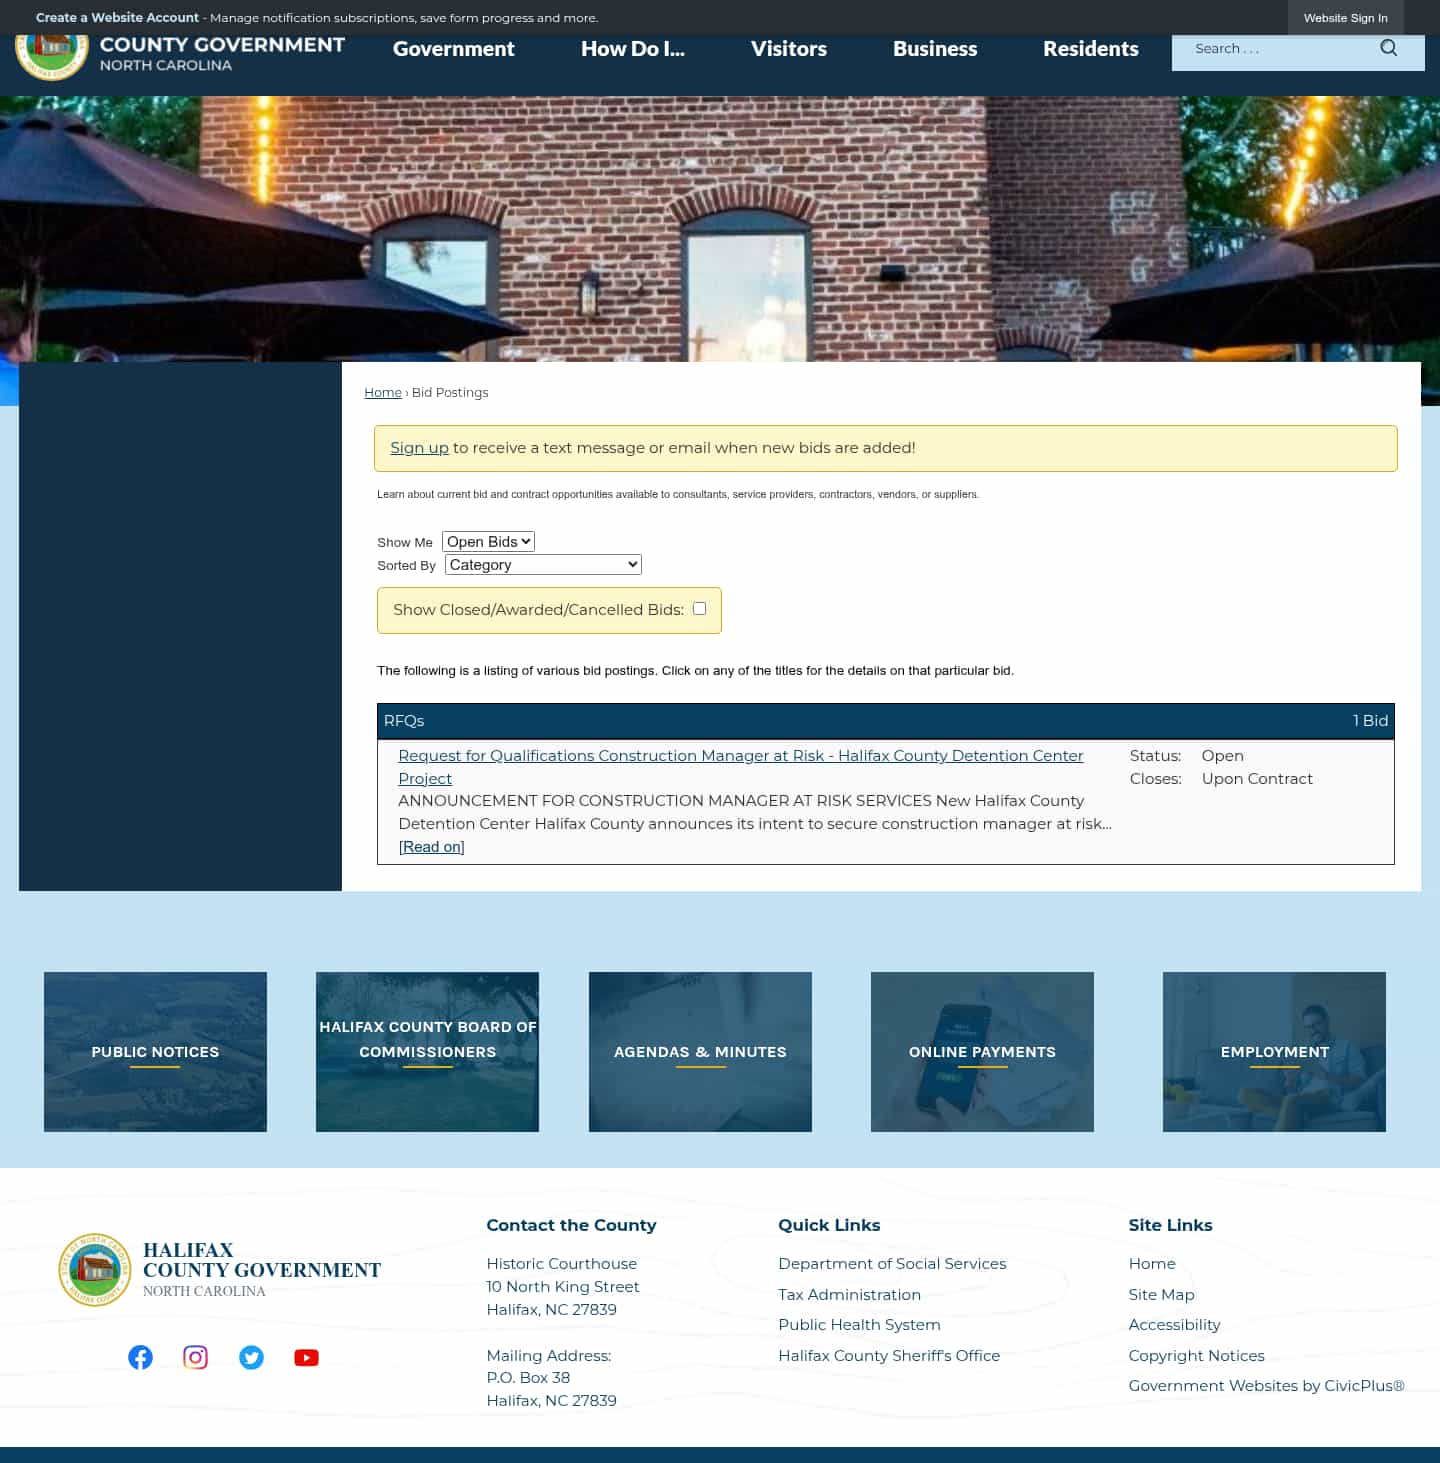Open the How Do I... menu
1440x1463 pixels.
pyautogui.click(x=633, y=48)
